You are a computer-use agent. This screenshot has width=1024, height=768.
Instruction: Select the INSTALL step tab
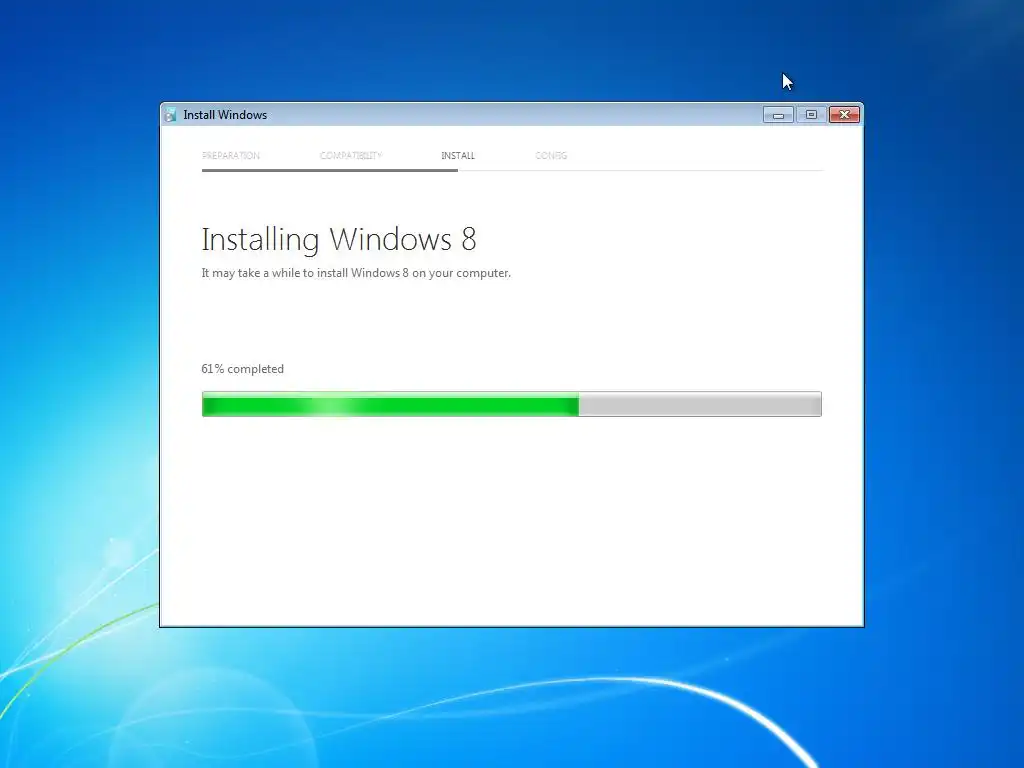(458, 155)
